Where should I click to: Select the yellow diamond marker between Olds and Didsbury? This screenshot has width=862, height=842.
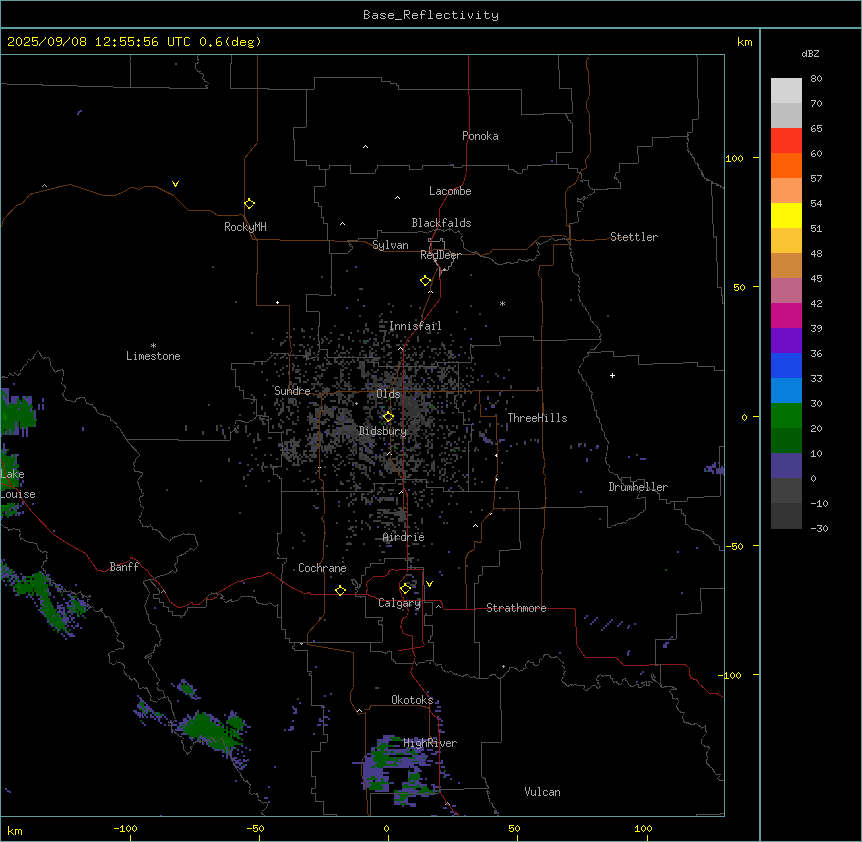coord(388,417)
